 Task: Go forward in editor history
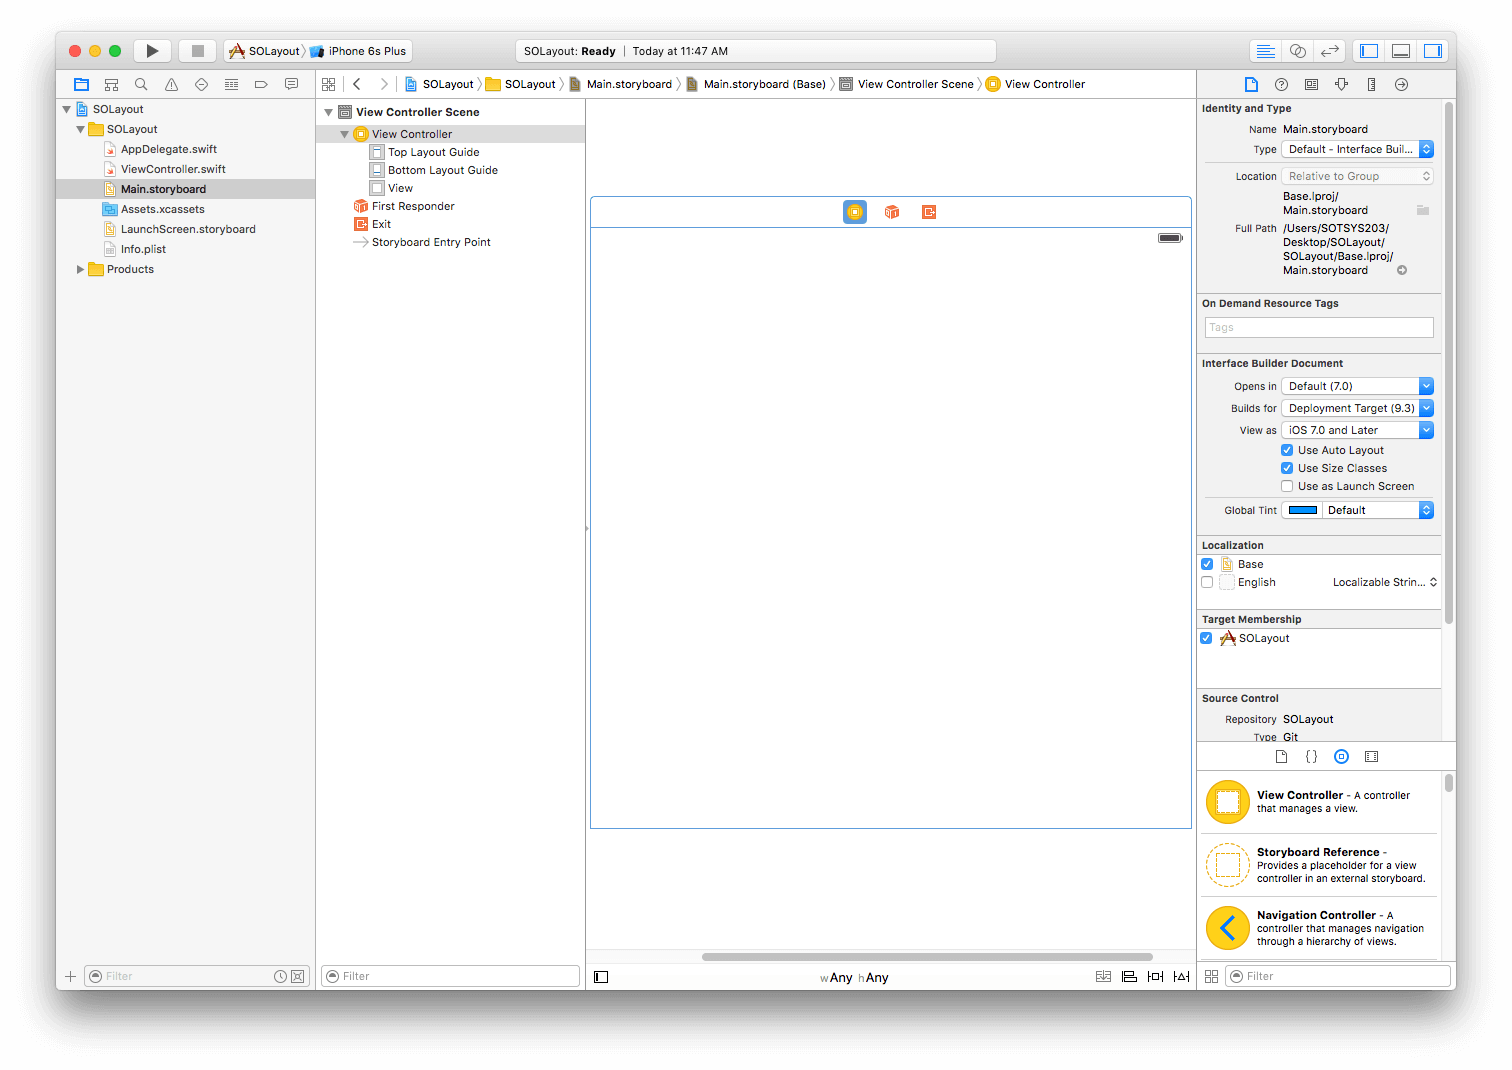click(x=384, y=85)
